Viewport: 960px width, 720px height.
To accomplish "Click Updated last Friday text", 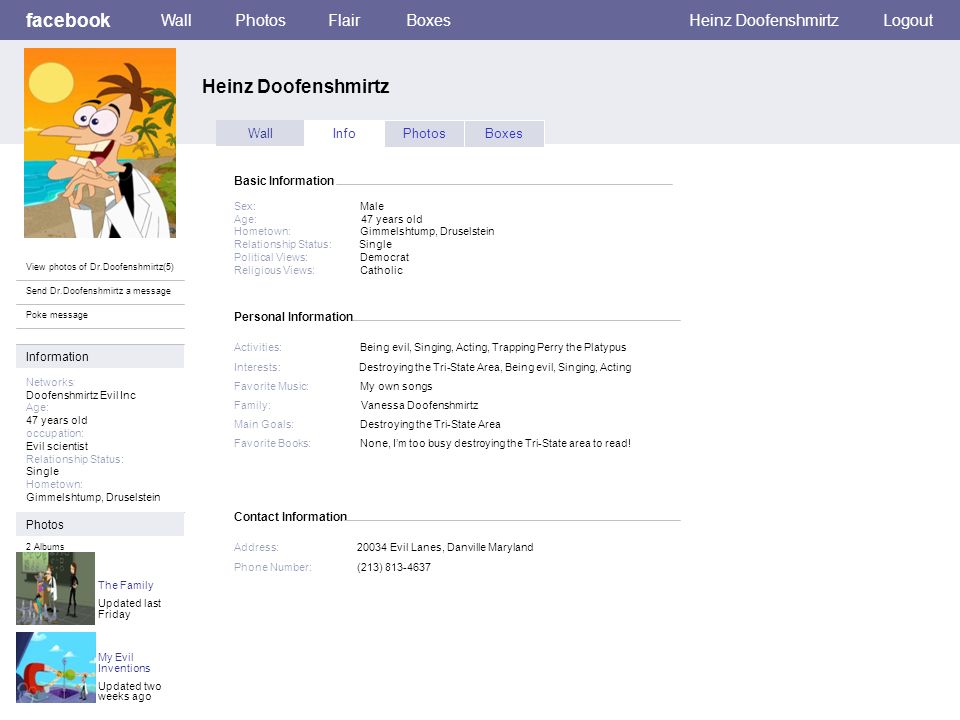I will coord(129,609).
